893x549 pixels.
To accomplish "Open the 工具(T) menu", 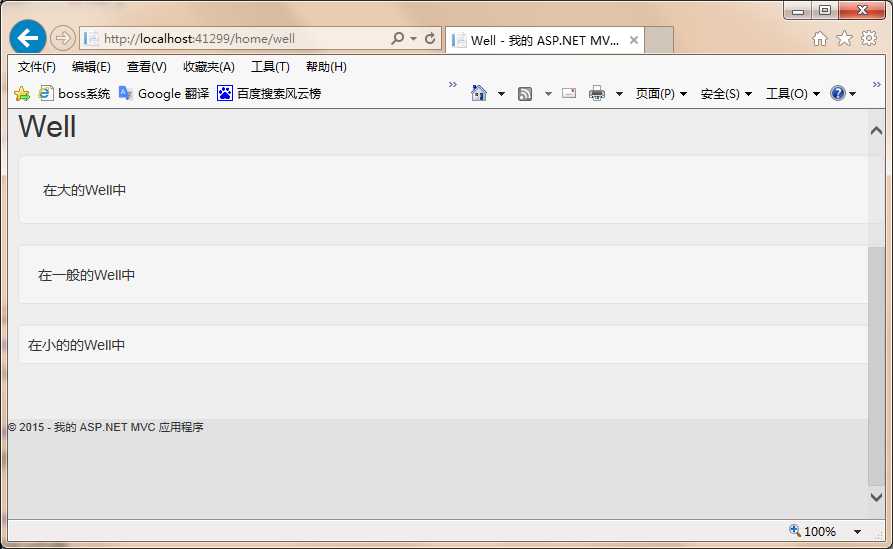I will click(x=270, y=67).
